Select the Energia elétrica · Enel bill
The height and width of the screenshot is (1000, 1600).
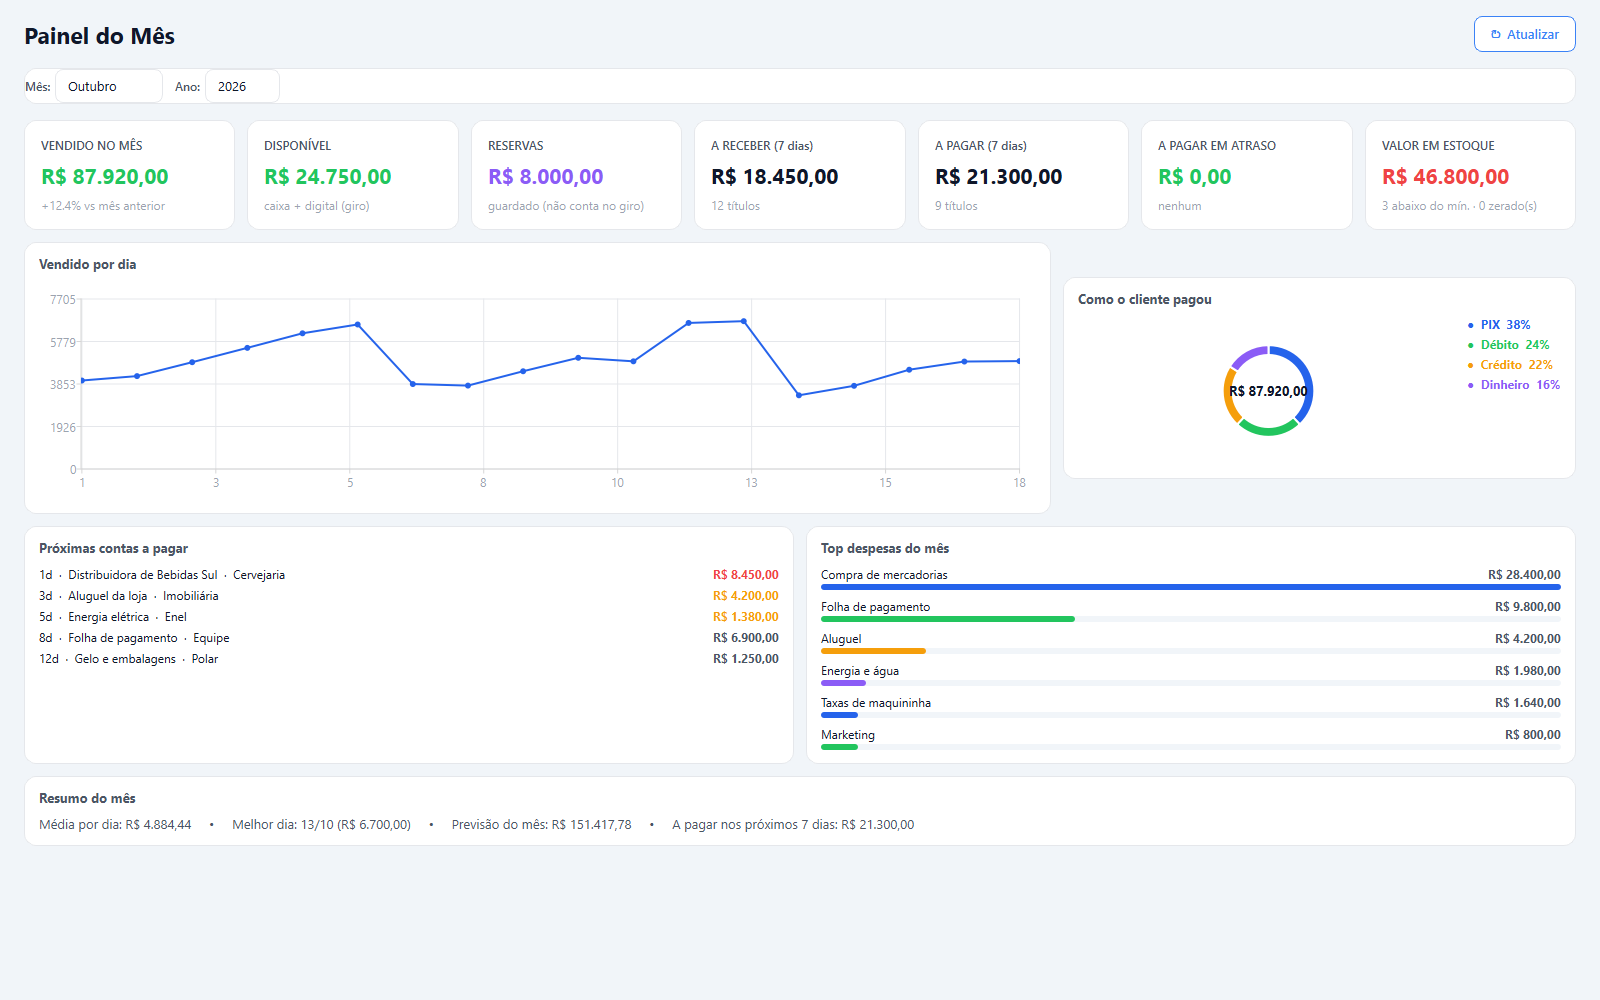[409, 617]
